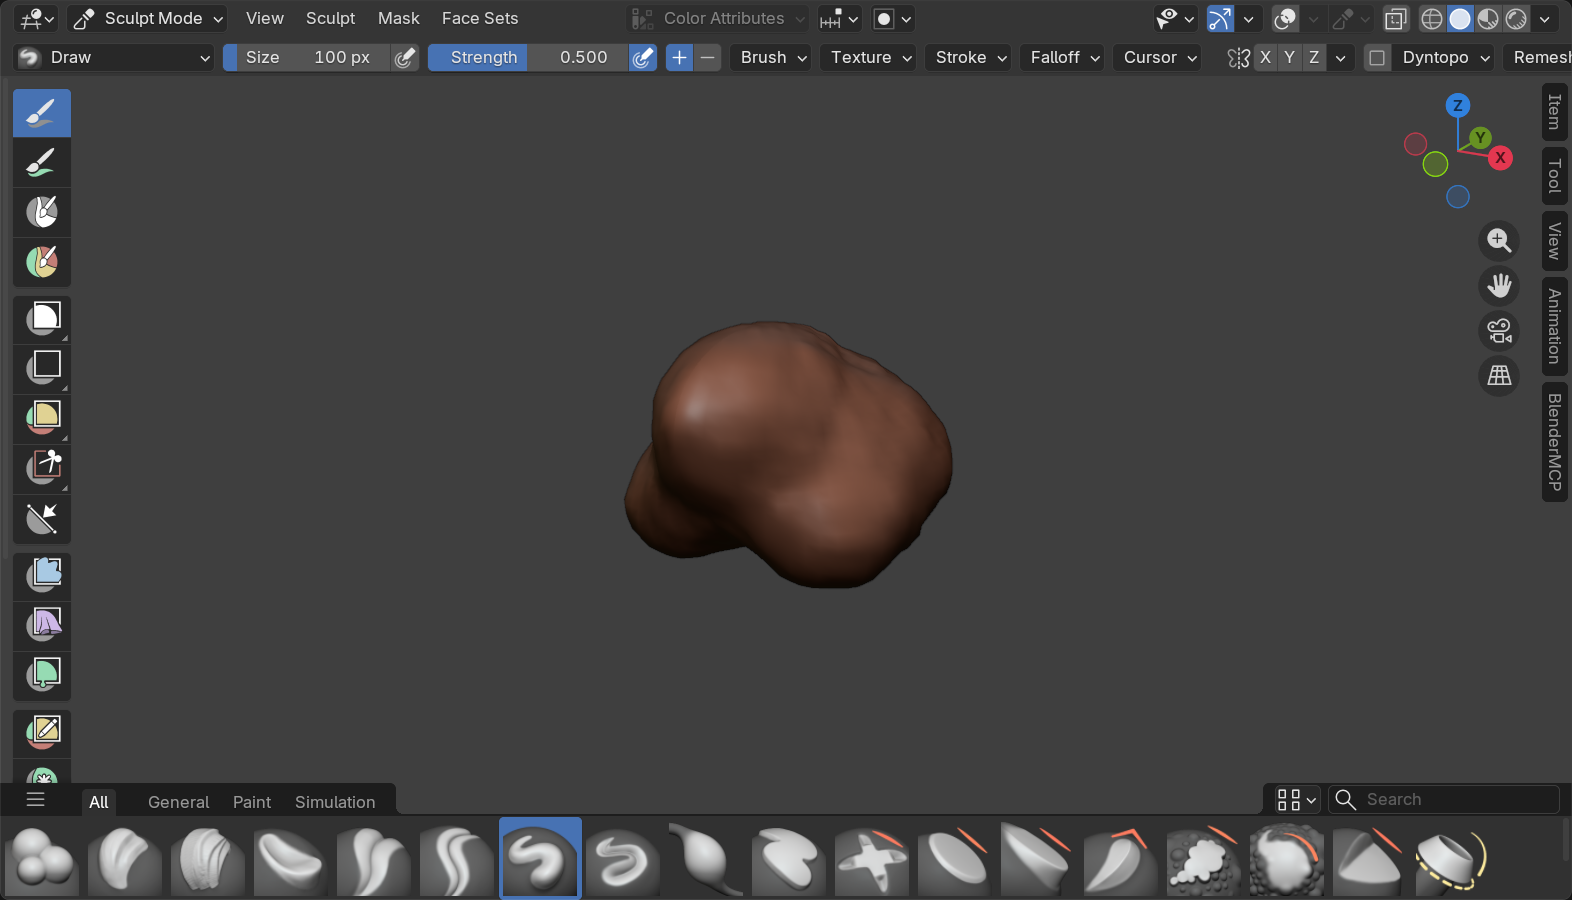Select the Draw Face Sets tool
The image size is (1572, 900).
tap(42, 262)
